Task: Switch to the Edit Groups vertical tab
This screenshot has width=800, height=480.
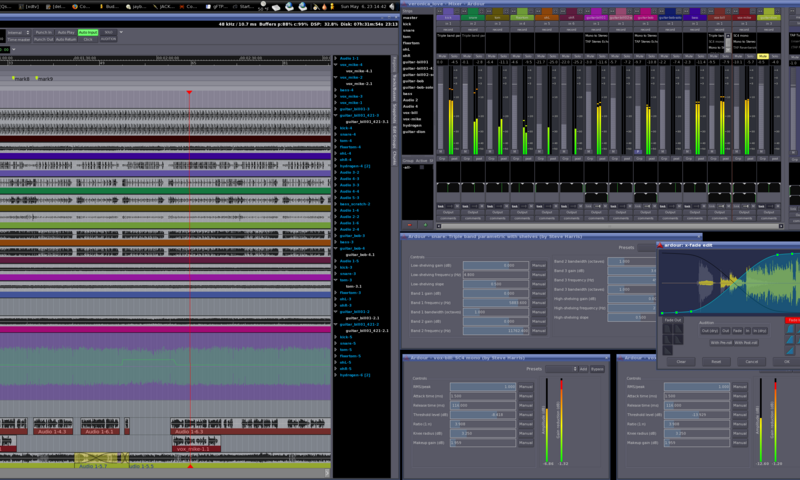Action: (x=394, y=137)
